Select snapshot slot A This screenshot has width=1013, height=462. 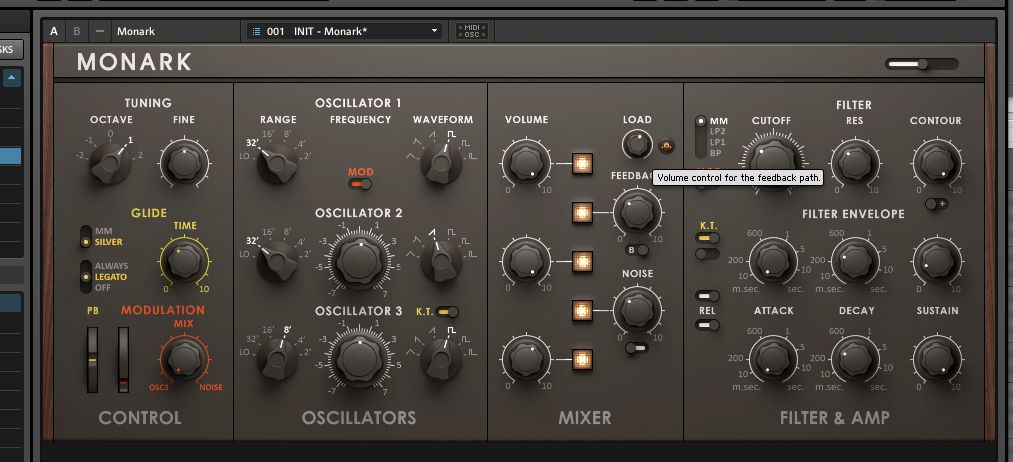(54, 31)
